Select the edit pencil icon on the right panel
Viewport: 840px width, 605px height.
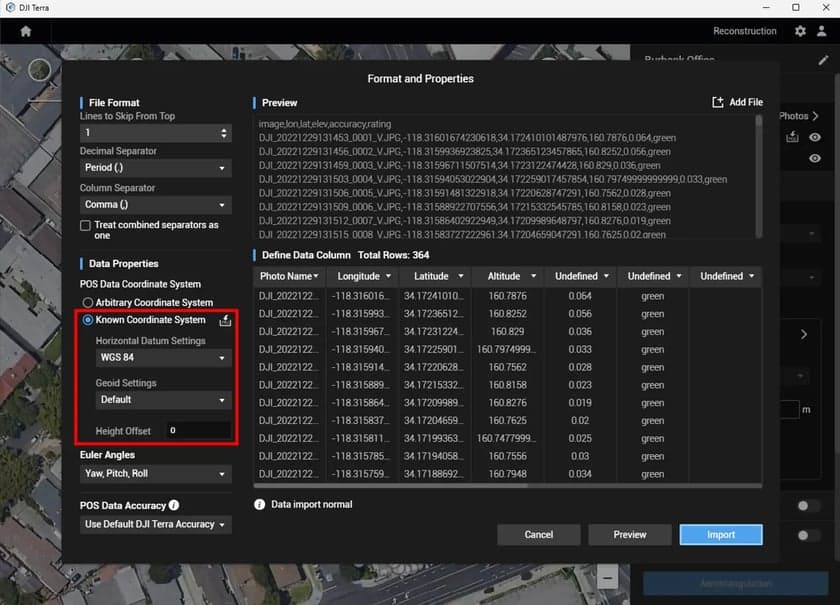824,61
